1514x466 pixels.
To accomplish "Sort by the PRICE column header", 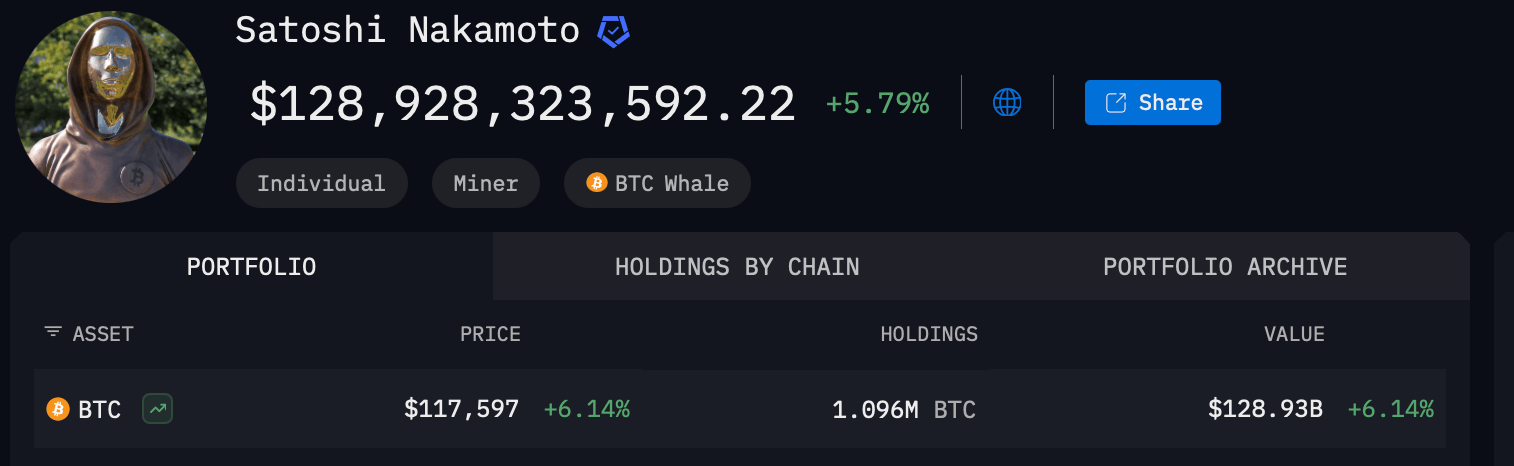I will [x=490, y=334].
